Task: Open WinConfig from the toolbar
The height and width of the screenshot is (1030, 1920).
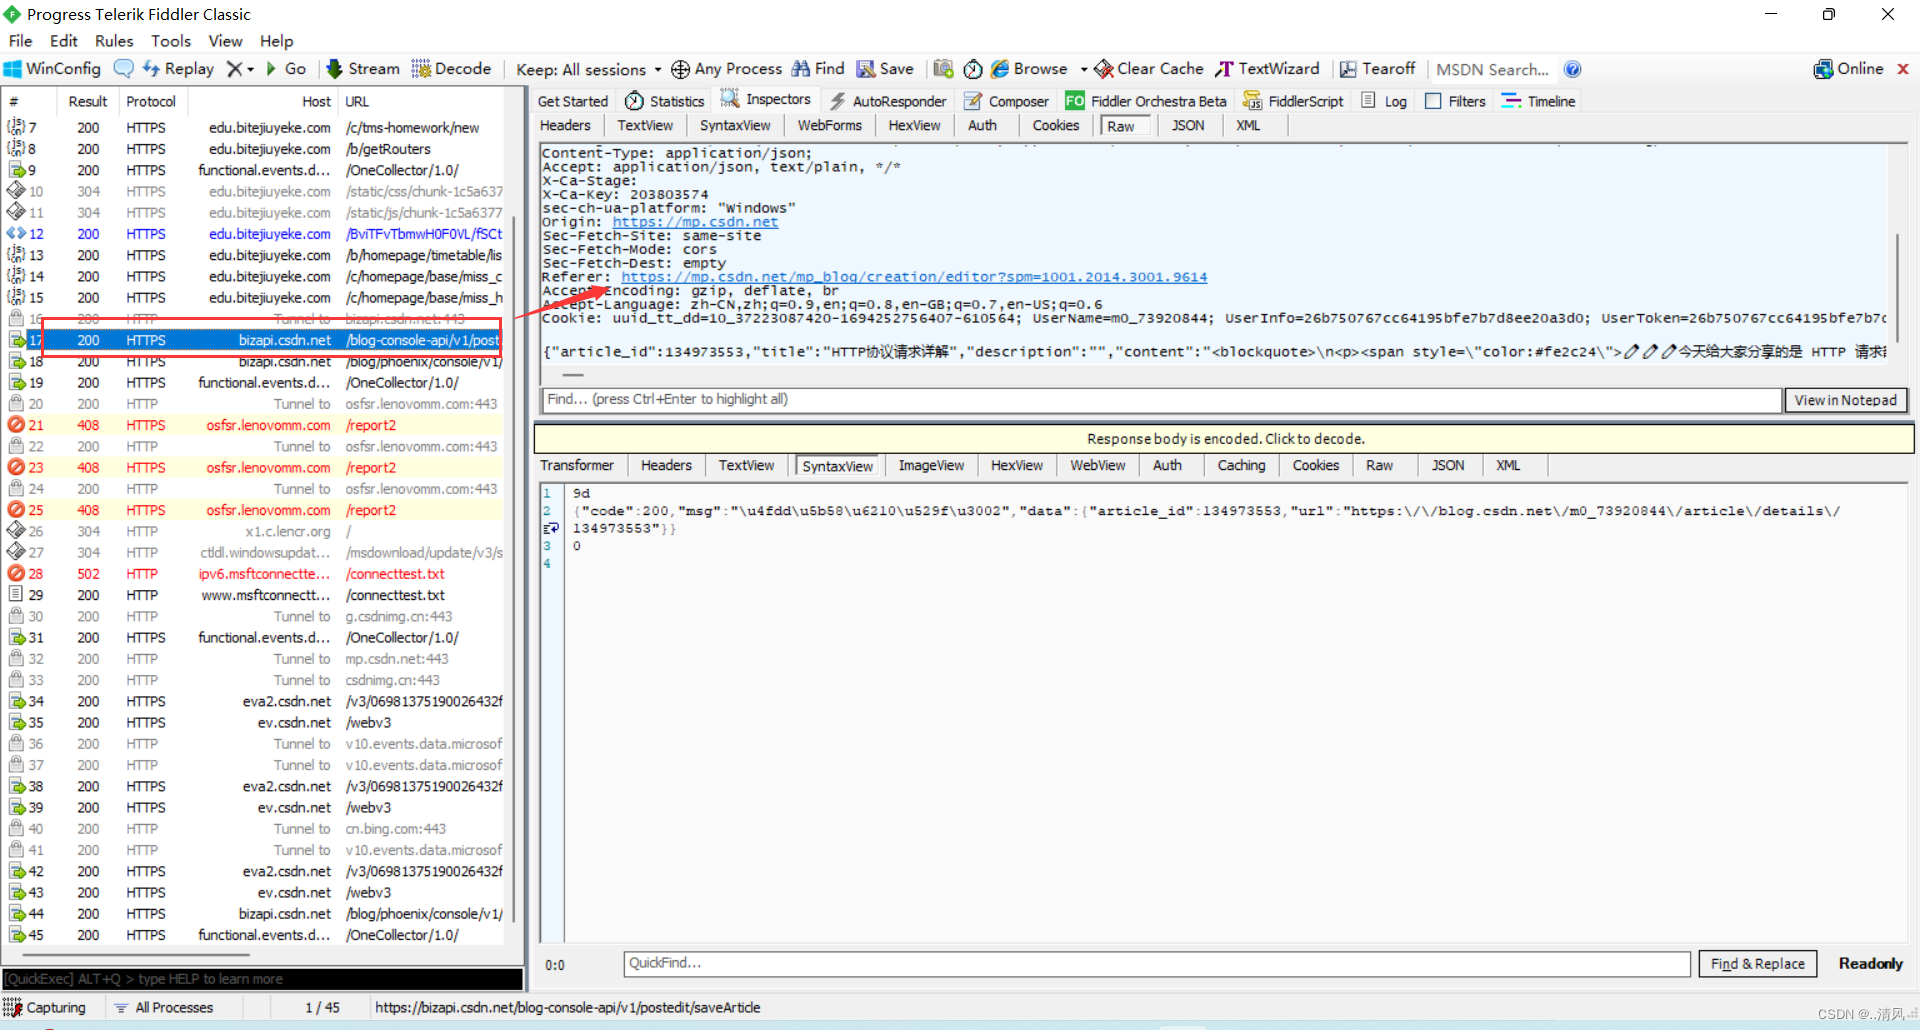Action: pyautogui.click(x=52, y=69)
